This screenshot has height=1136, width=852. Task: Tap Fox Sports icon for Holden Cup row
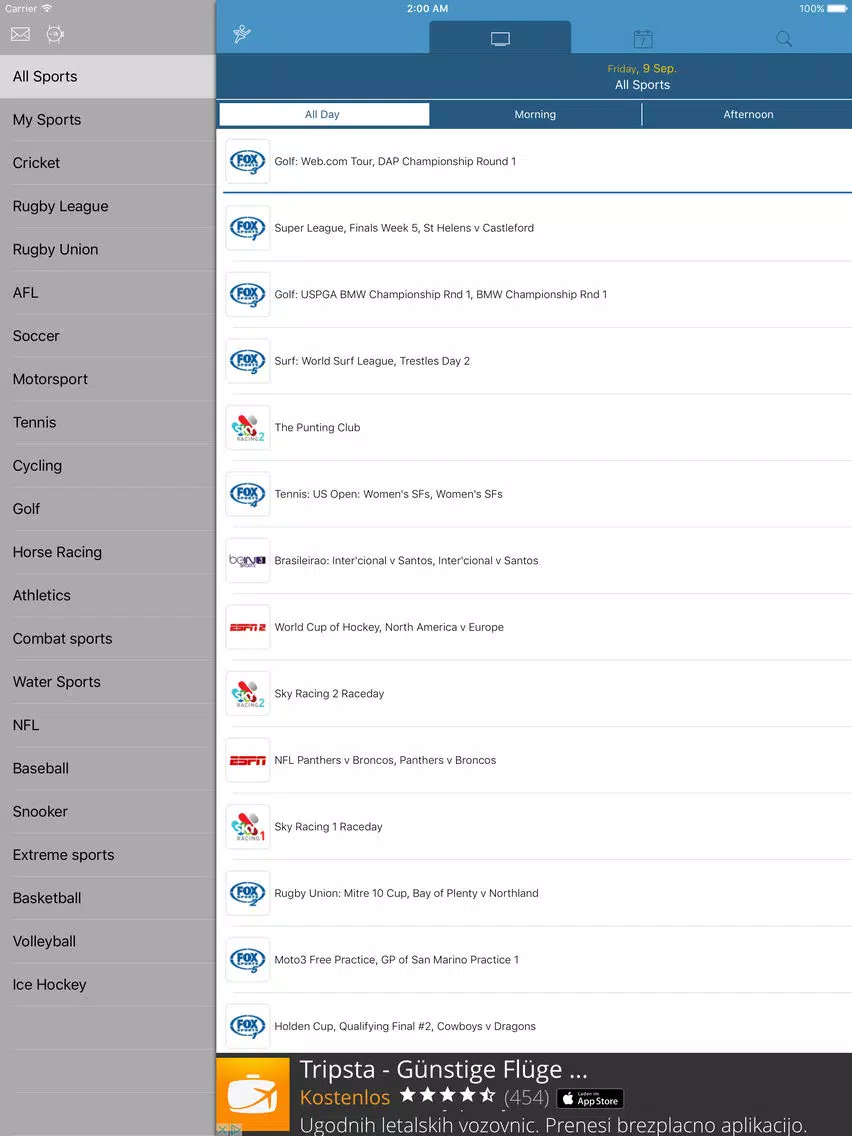point(248,1026)
